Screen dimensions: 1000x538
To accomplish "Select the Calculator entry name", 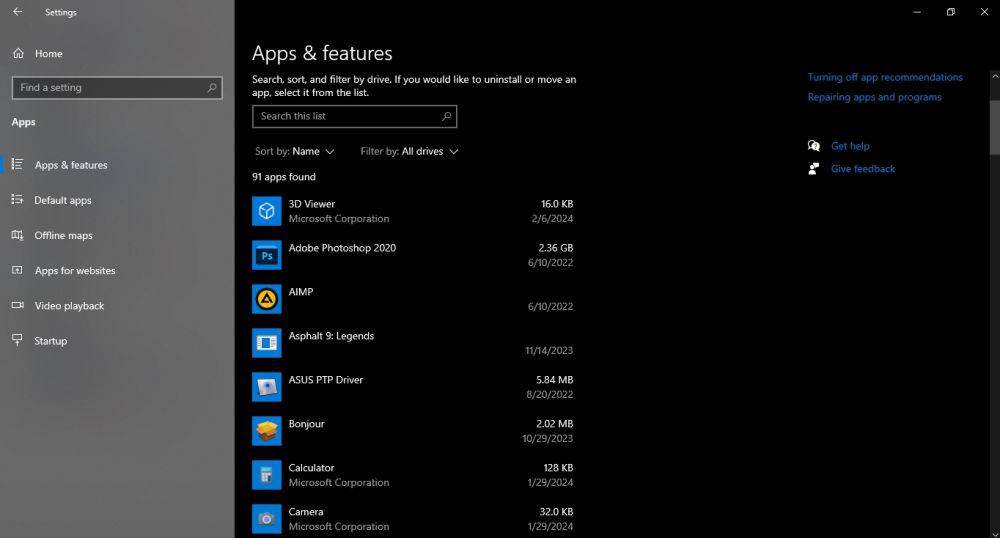I will click(x=311, y=468).
